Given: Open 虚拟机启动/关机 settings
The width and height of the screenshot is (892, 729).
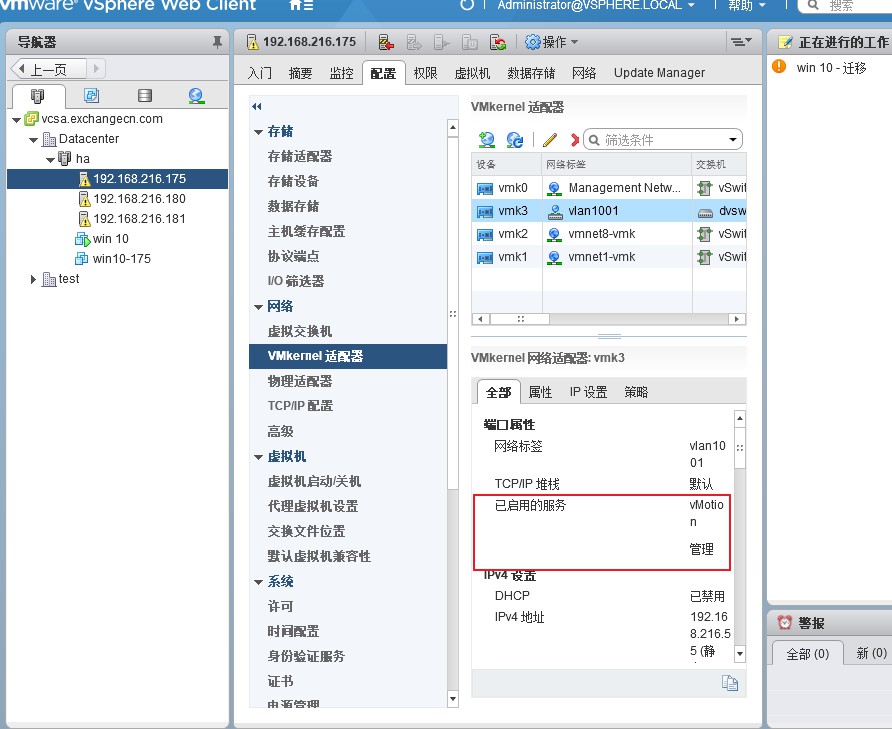Looking at the screenshot, I should tap(314, 481).
